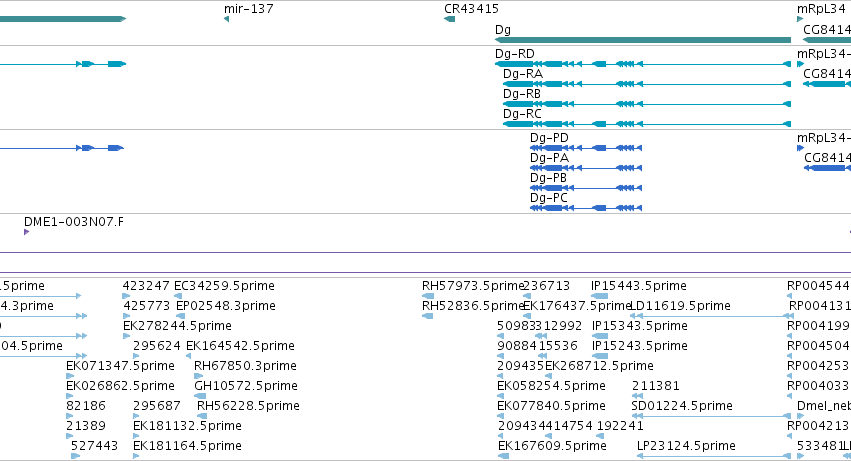Select the EK278244.5prime EST
Viewport: 851px width, 461px height.
click(126, 336)
